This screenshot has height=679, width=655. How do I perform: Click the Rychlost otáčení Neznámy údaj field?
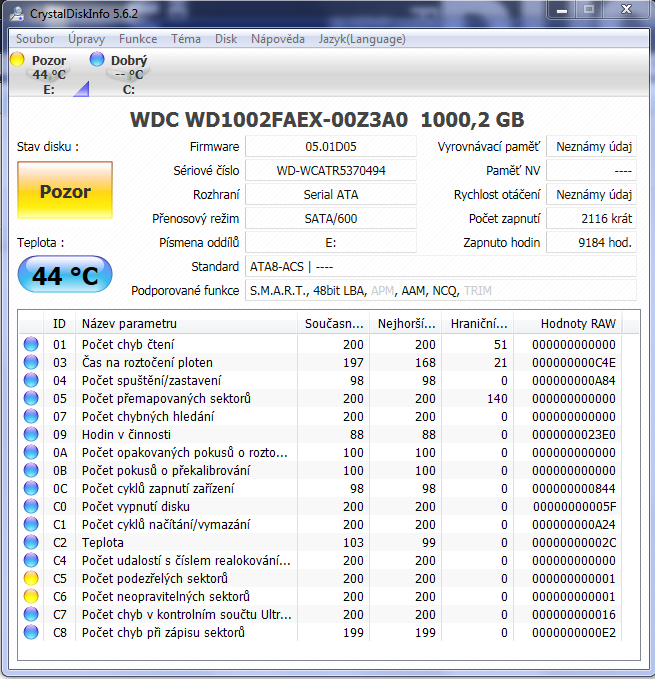(x=591, y=194)
